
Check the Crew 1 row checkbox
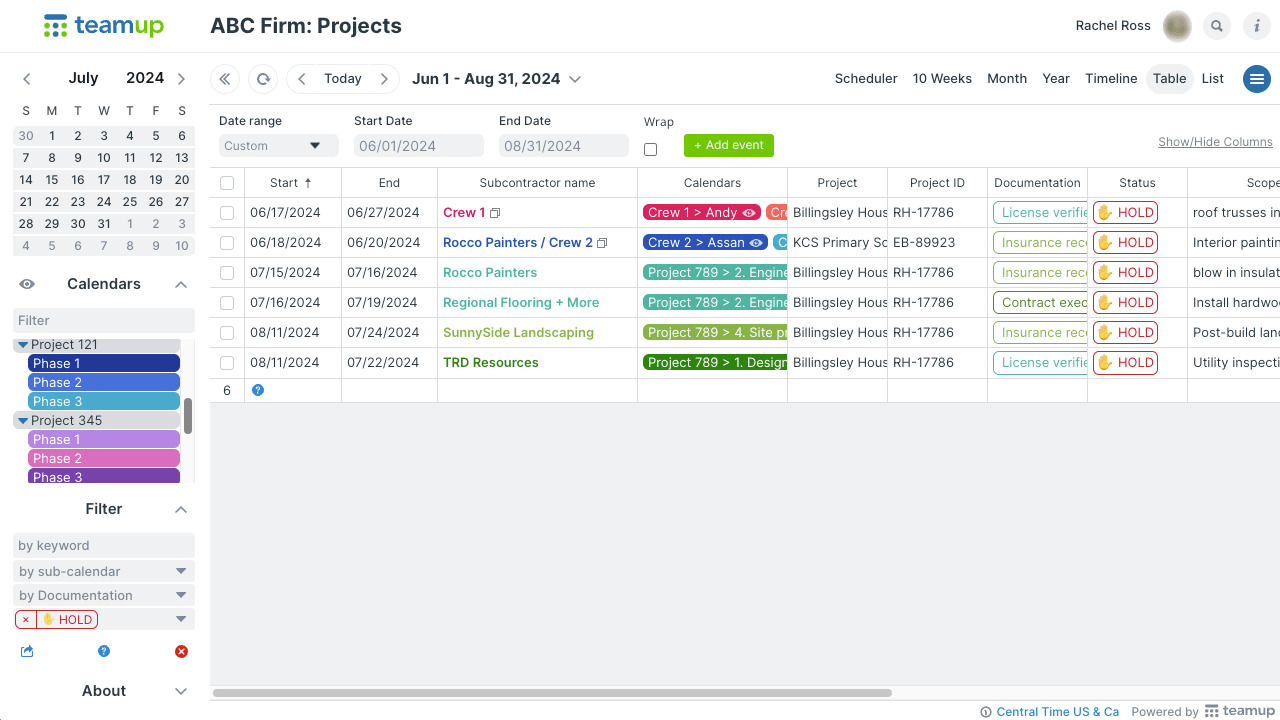[x=227, y=213]
